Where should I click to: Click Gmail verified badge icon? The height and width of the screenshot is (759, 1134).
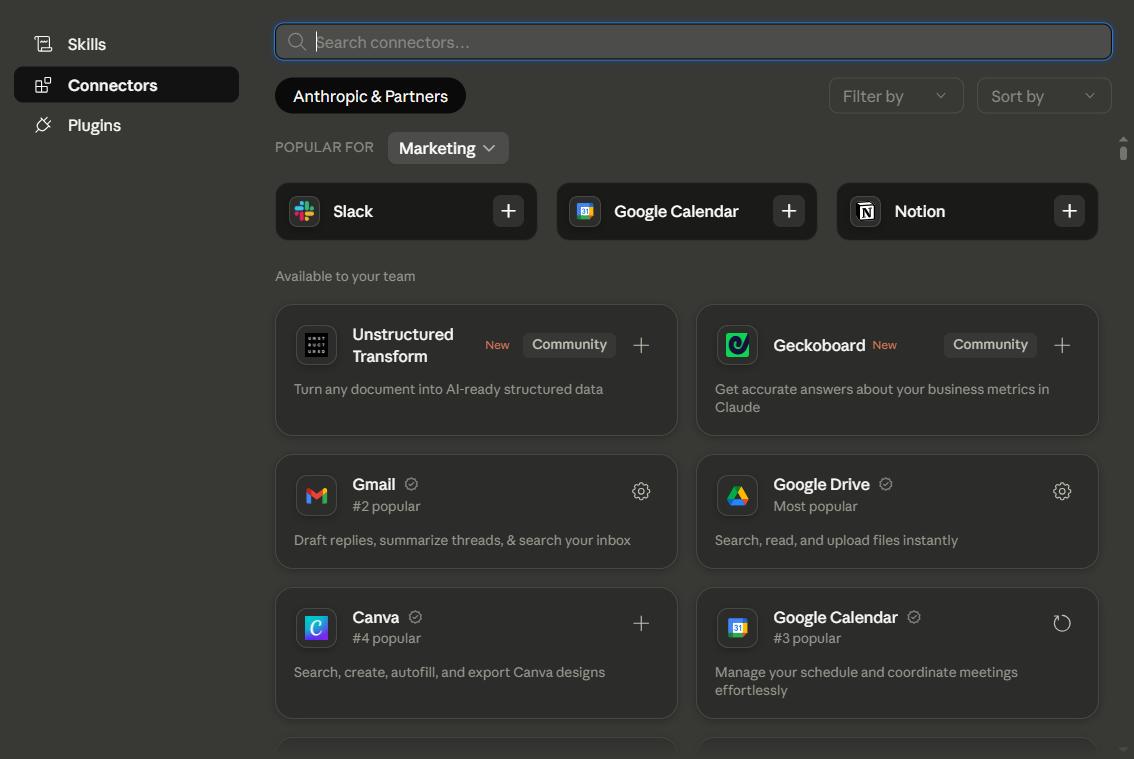click(x=412, y=484)
